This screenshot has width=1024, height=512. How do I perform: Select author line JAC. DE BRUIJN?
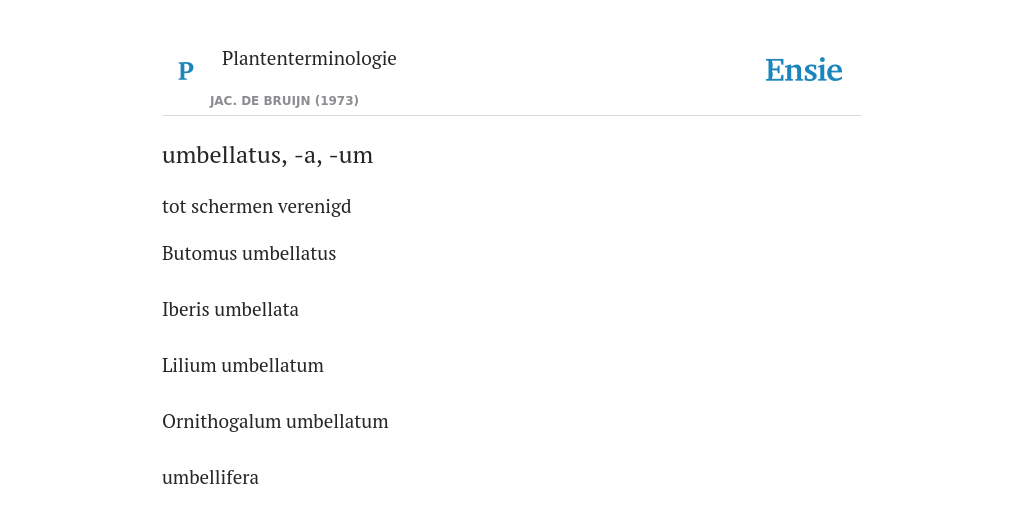click(284, 101)
